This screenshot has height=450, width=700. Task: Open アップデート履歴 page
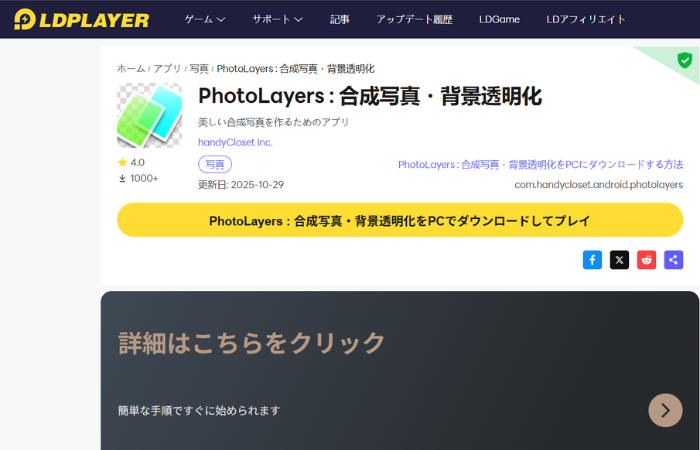[x=414, y=19]
